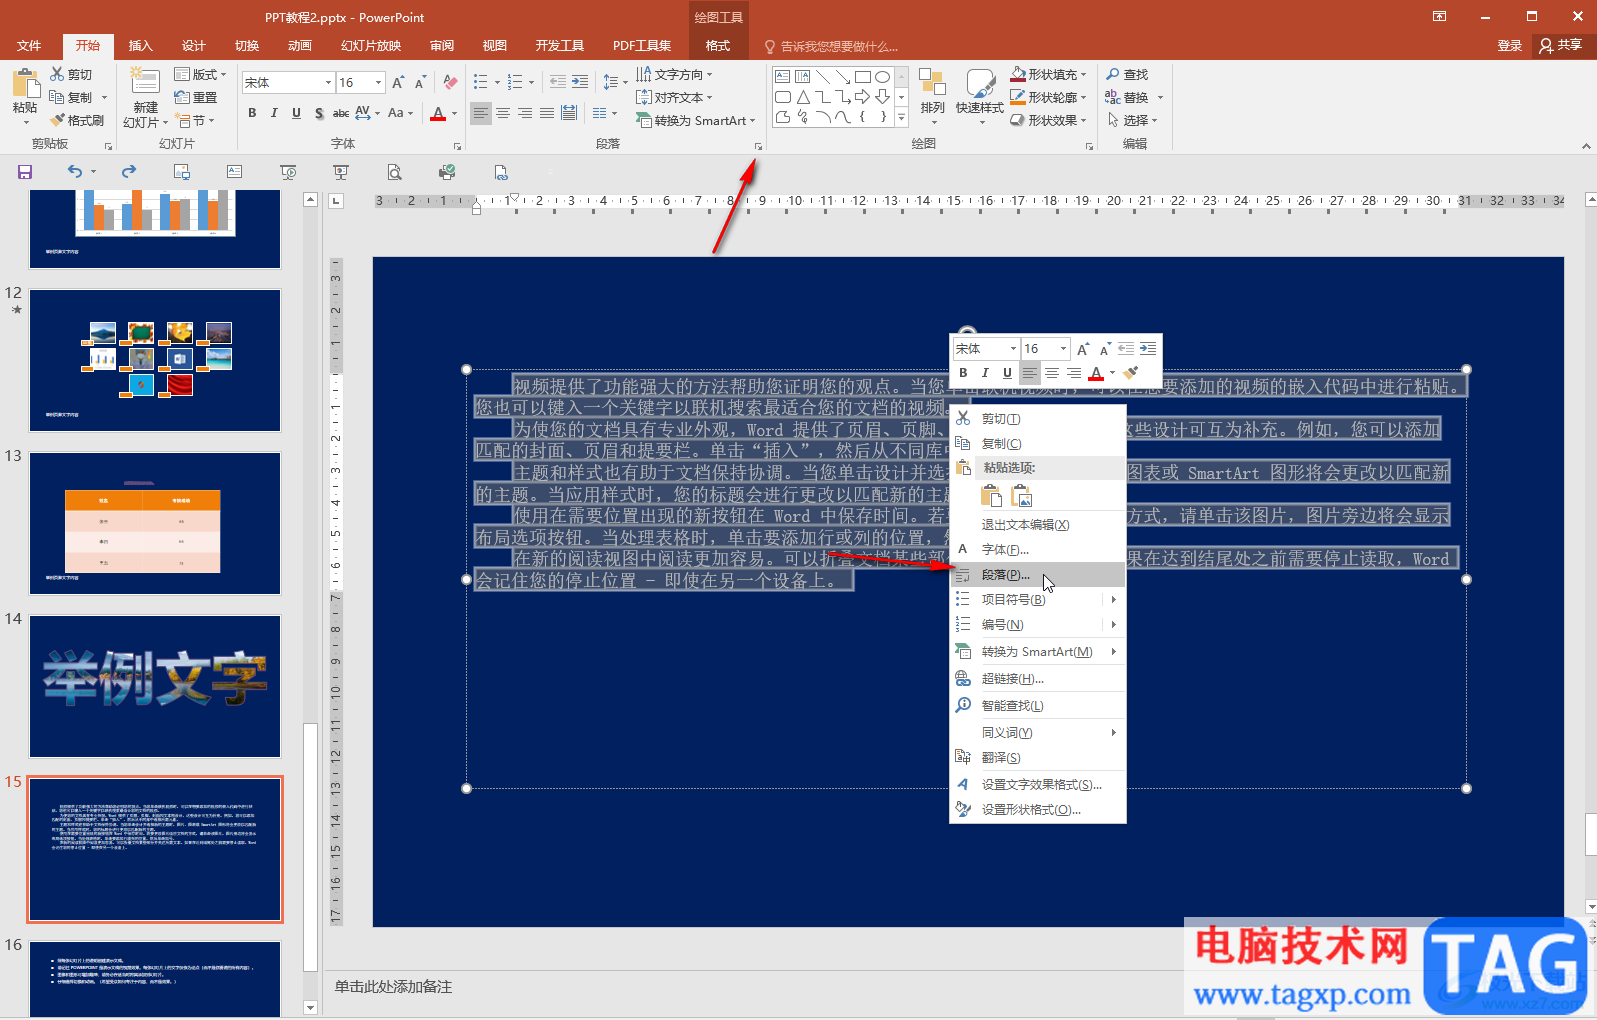Choose 超链接(H)... from the context menu
Screen dimensions: 1597x1020
(1038, 679)
